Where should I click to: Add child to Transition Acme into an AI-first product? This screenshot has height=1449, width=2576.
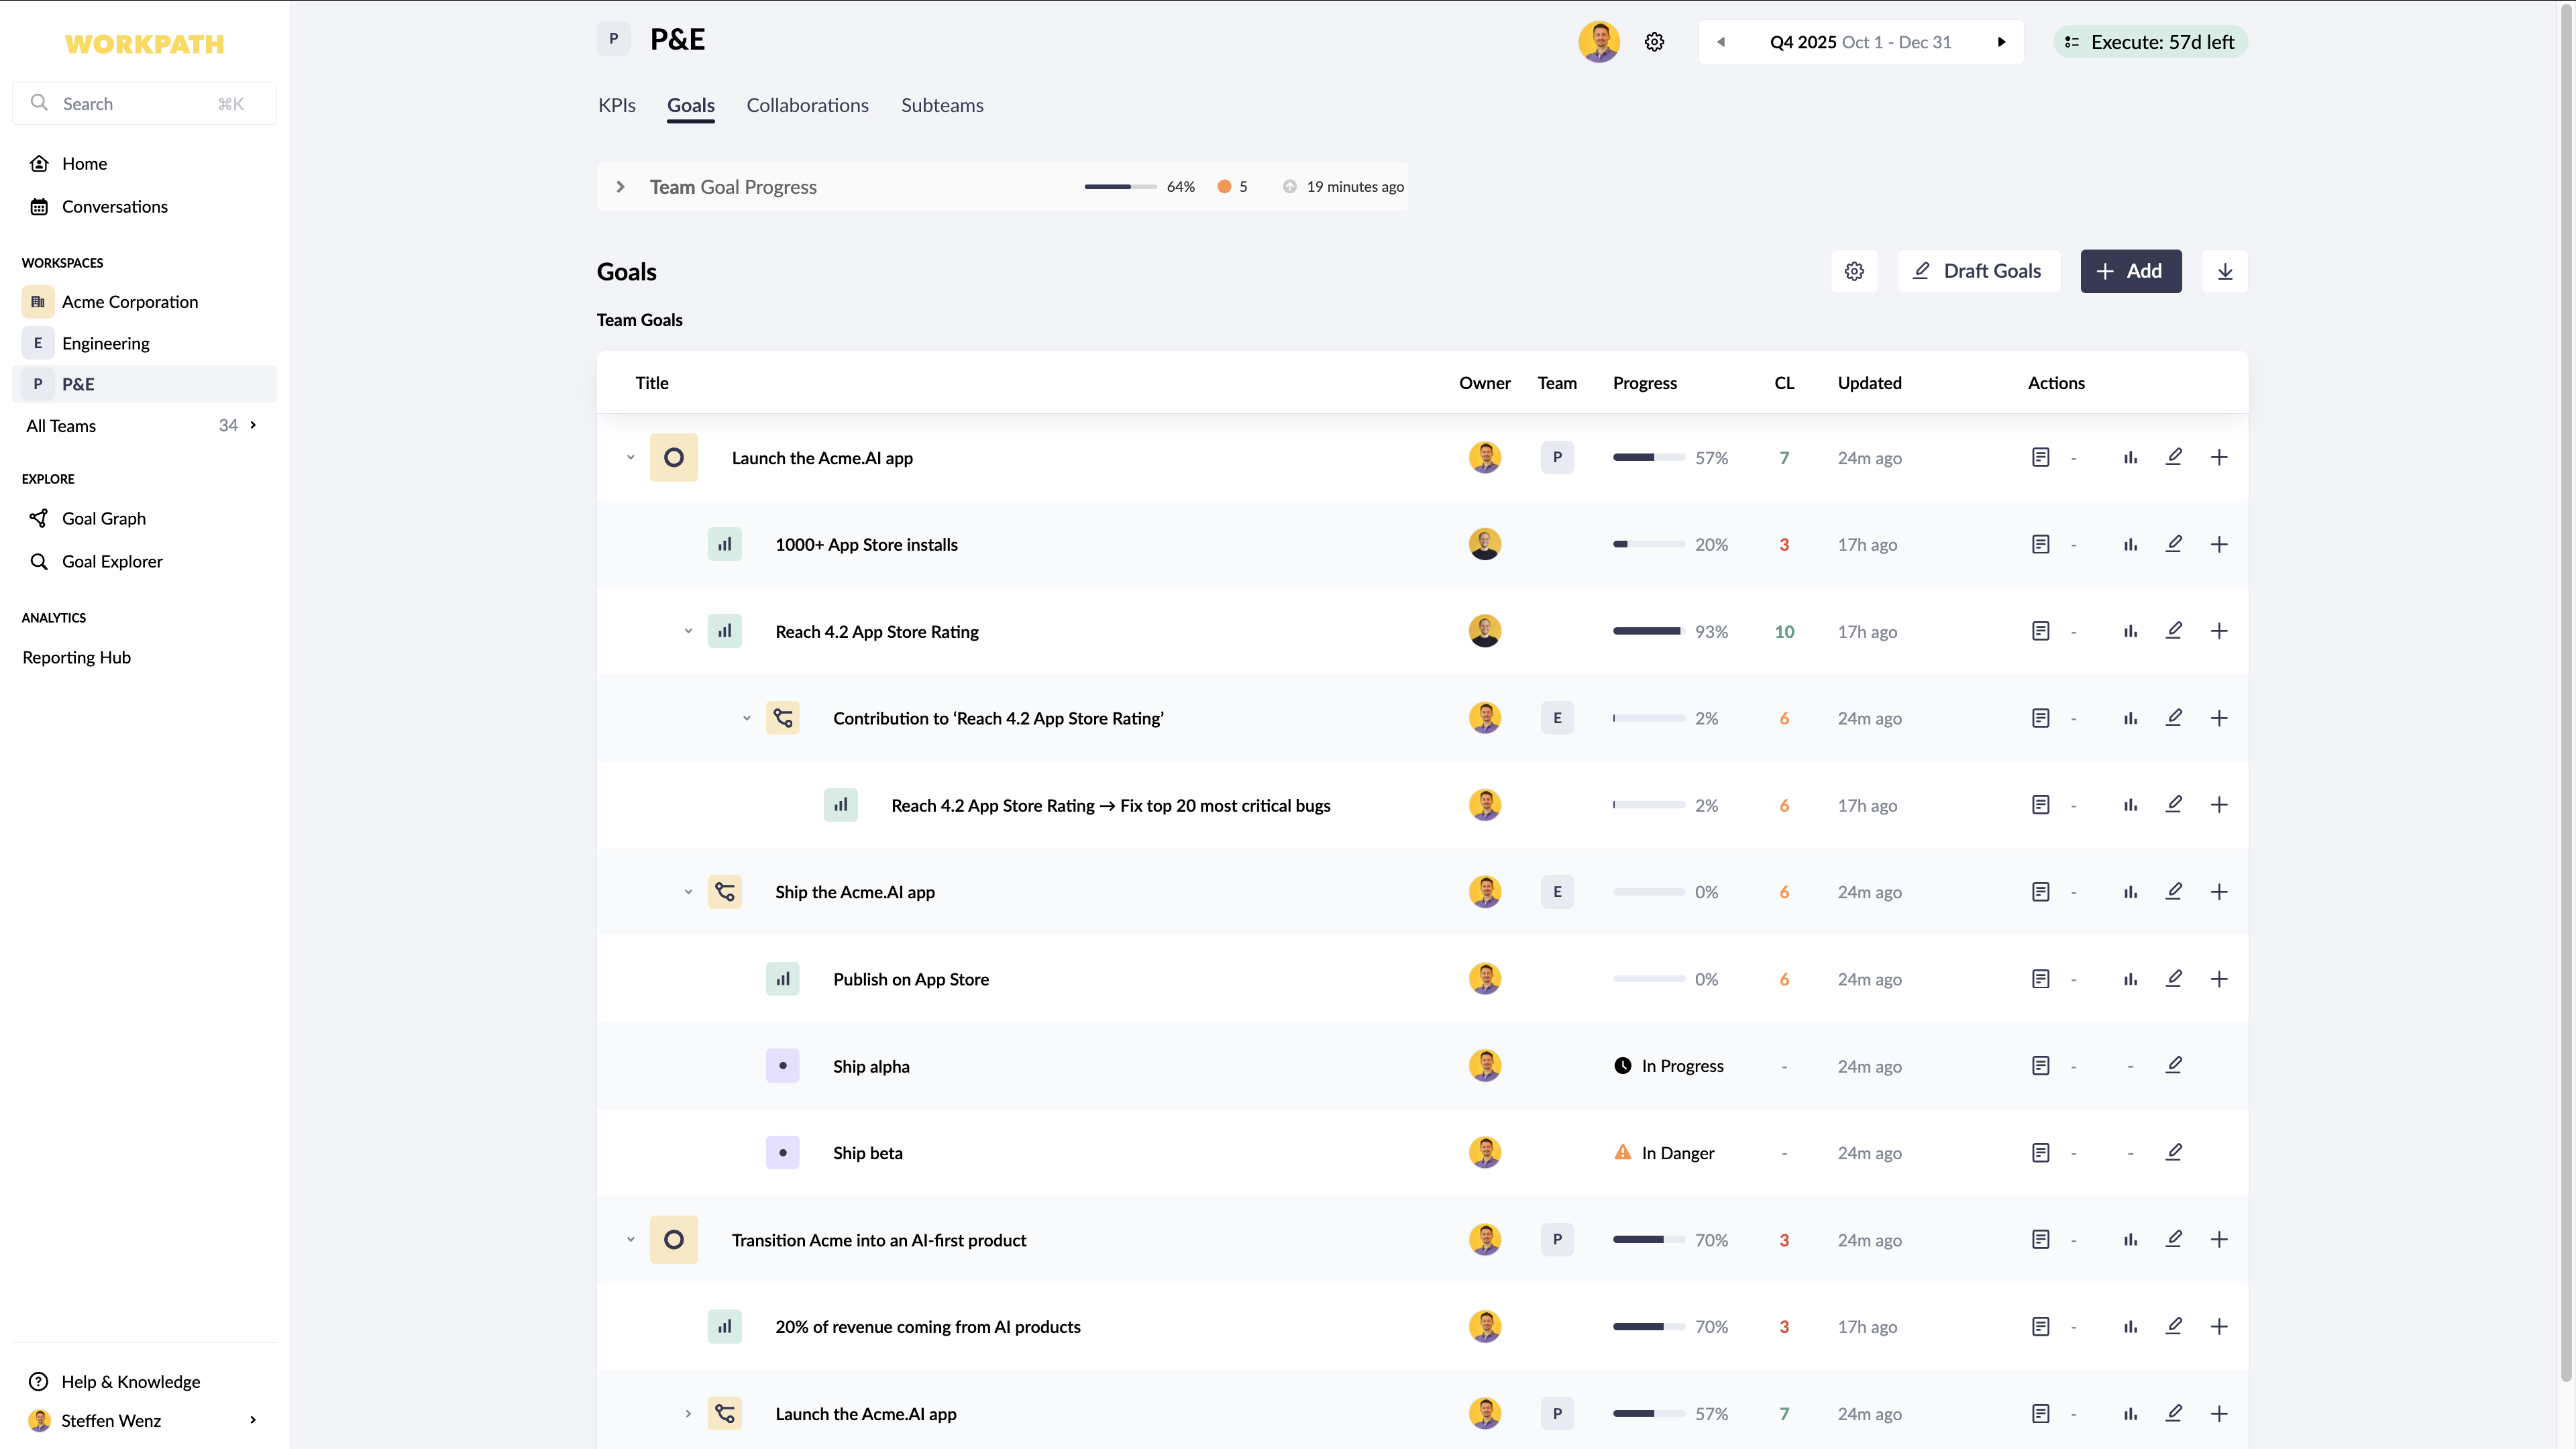[x=2219, y=1239]
